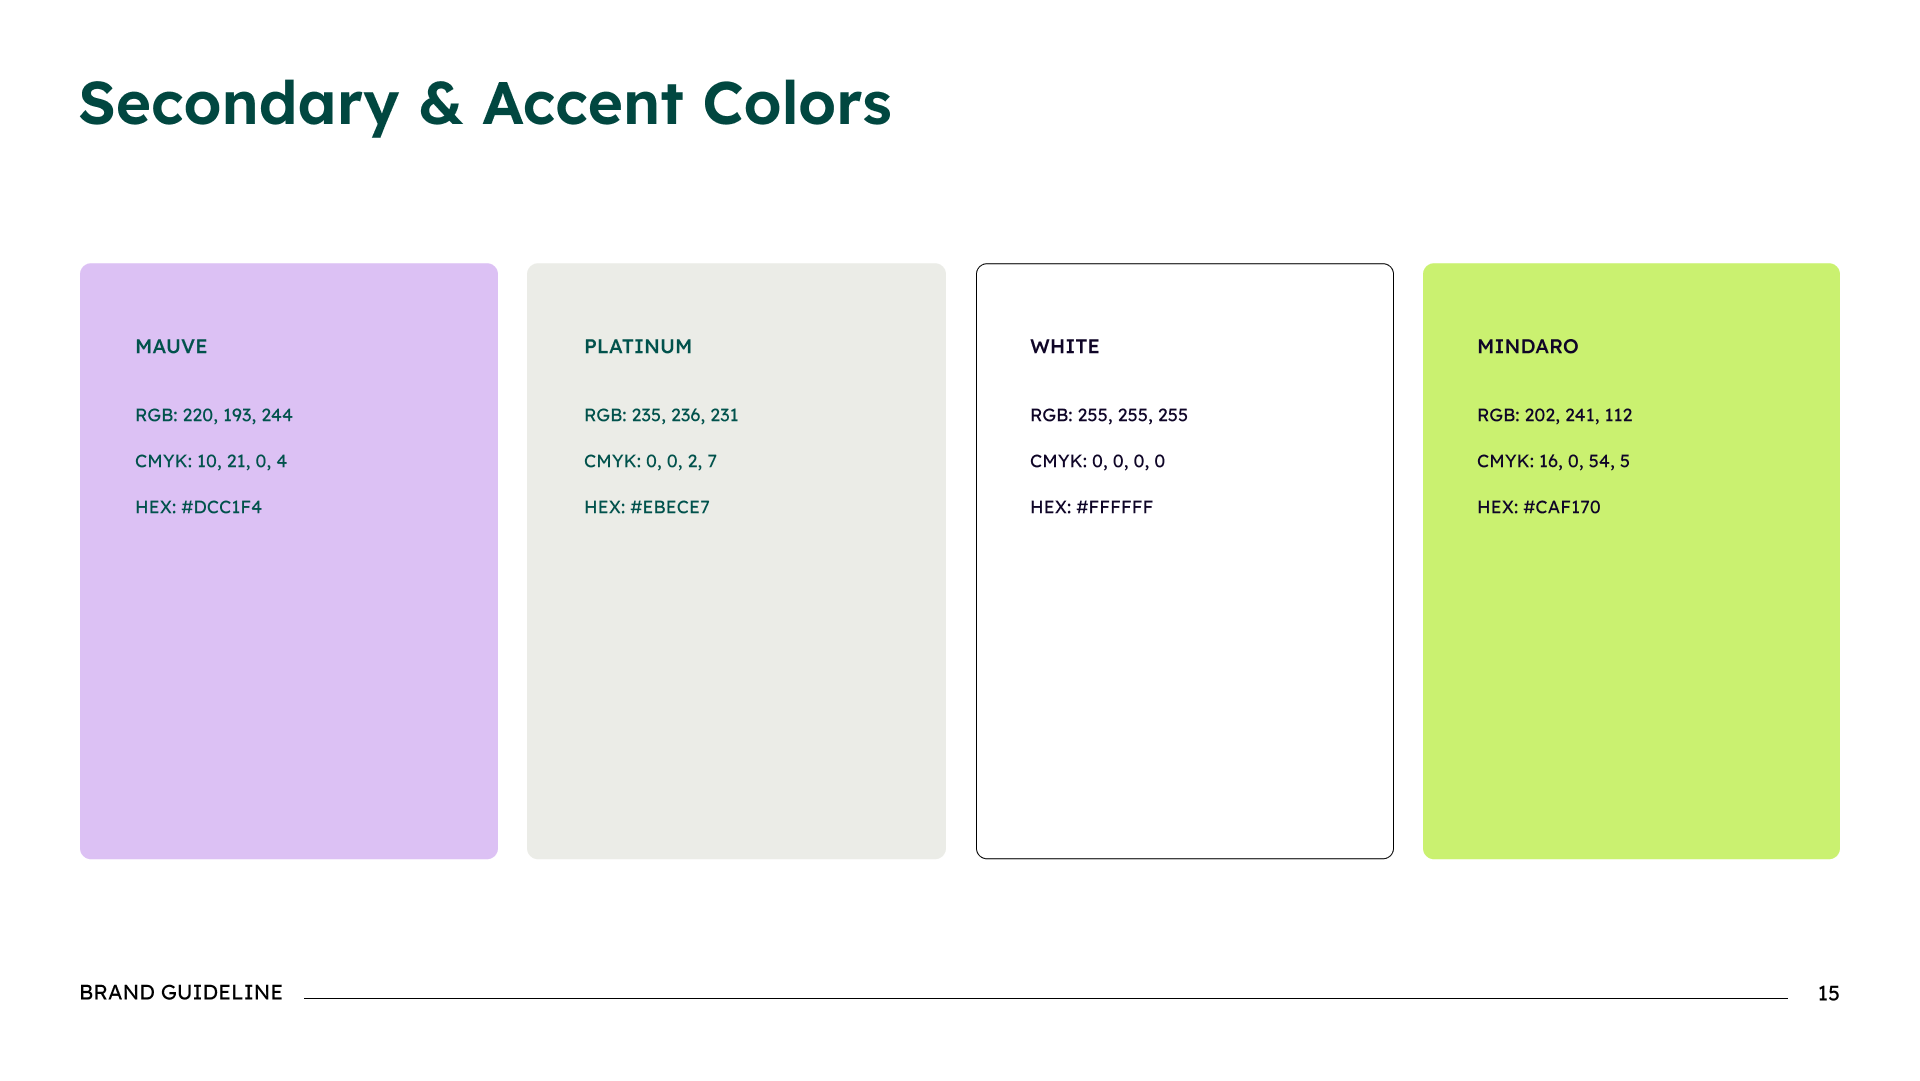Click the HEX: #EBECE7 text

click(647, 507)
